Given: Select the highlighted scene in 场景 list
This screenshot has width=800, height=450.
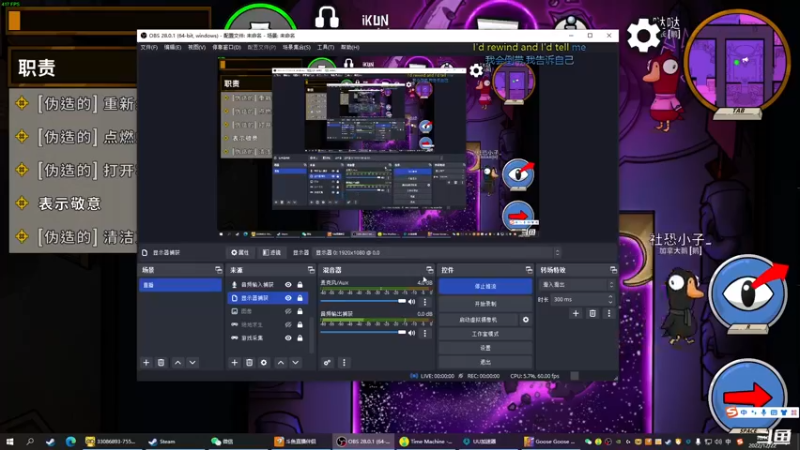Looking at the screenshot, I should (180, 285).
